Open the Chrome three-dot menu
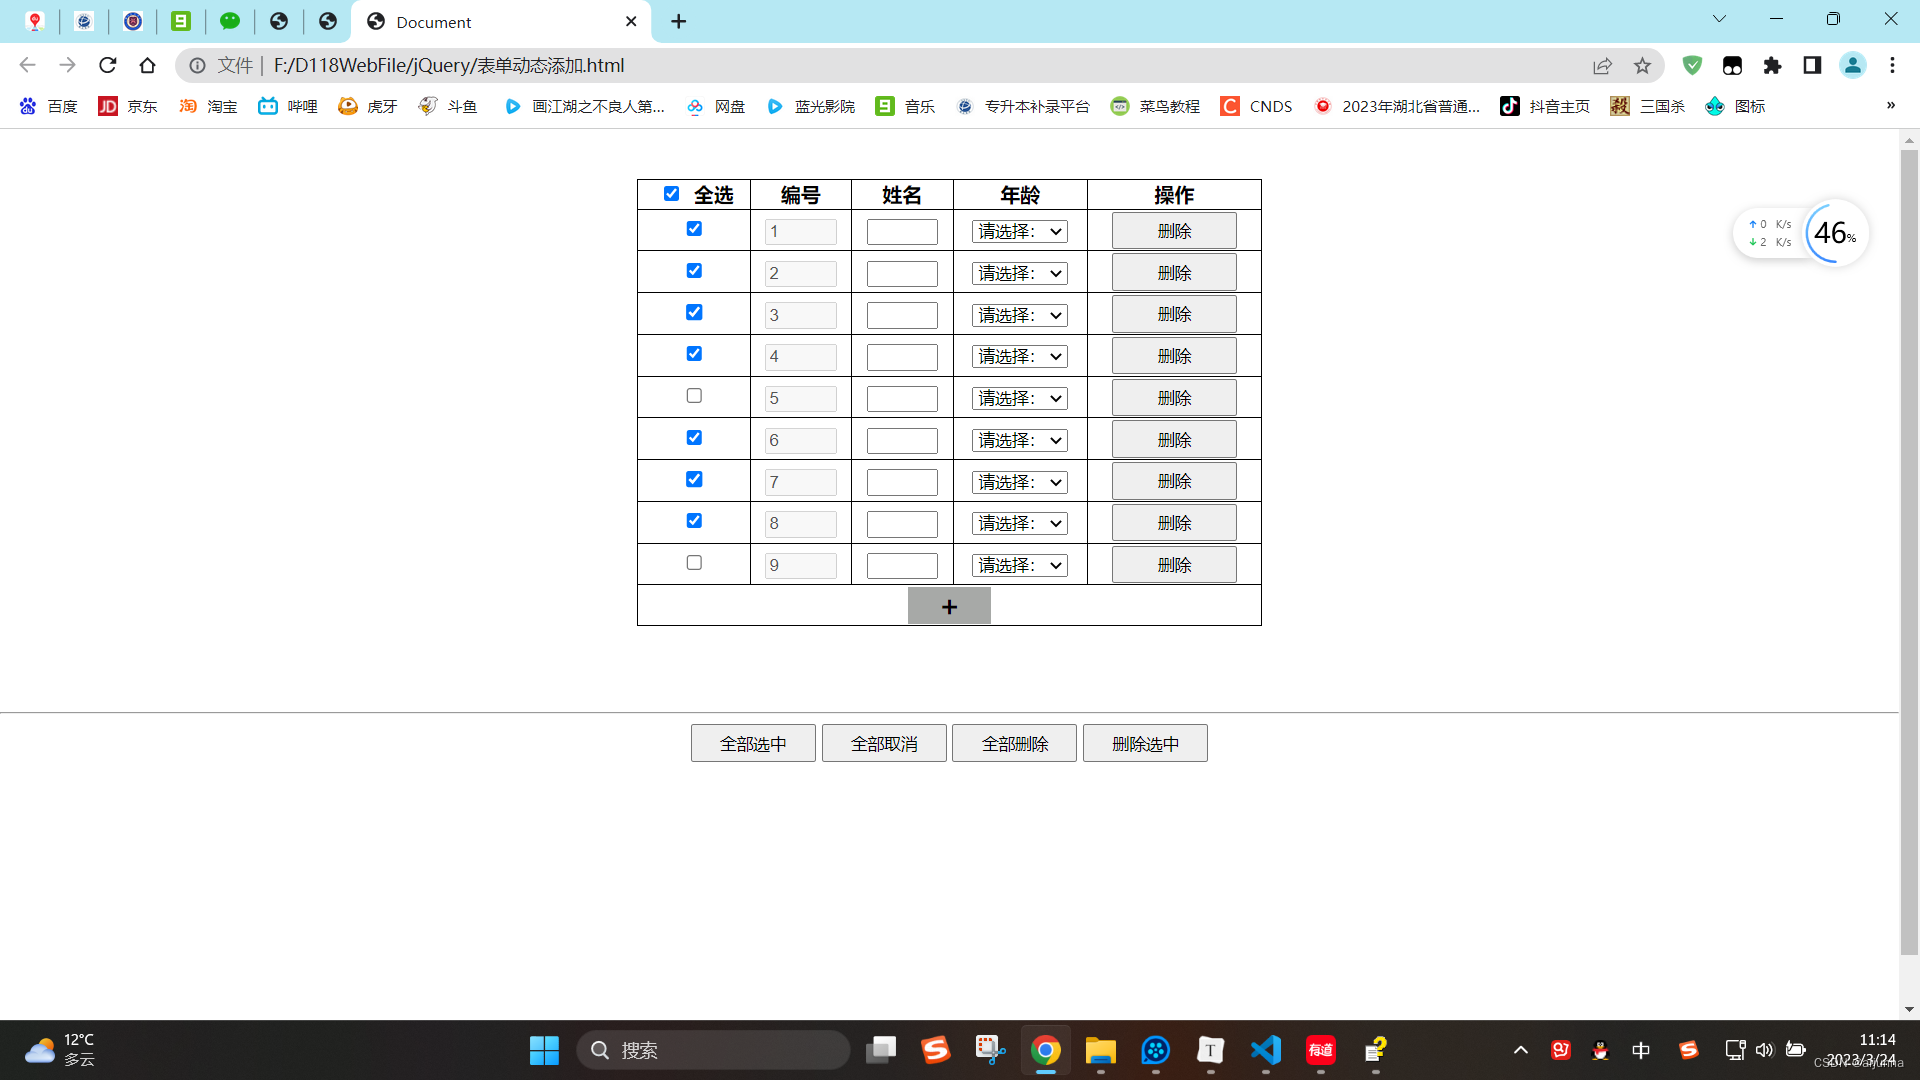 coord(1892,65)
